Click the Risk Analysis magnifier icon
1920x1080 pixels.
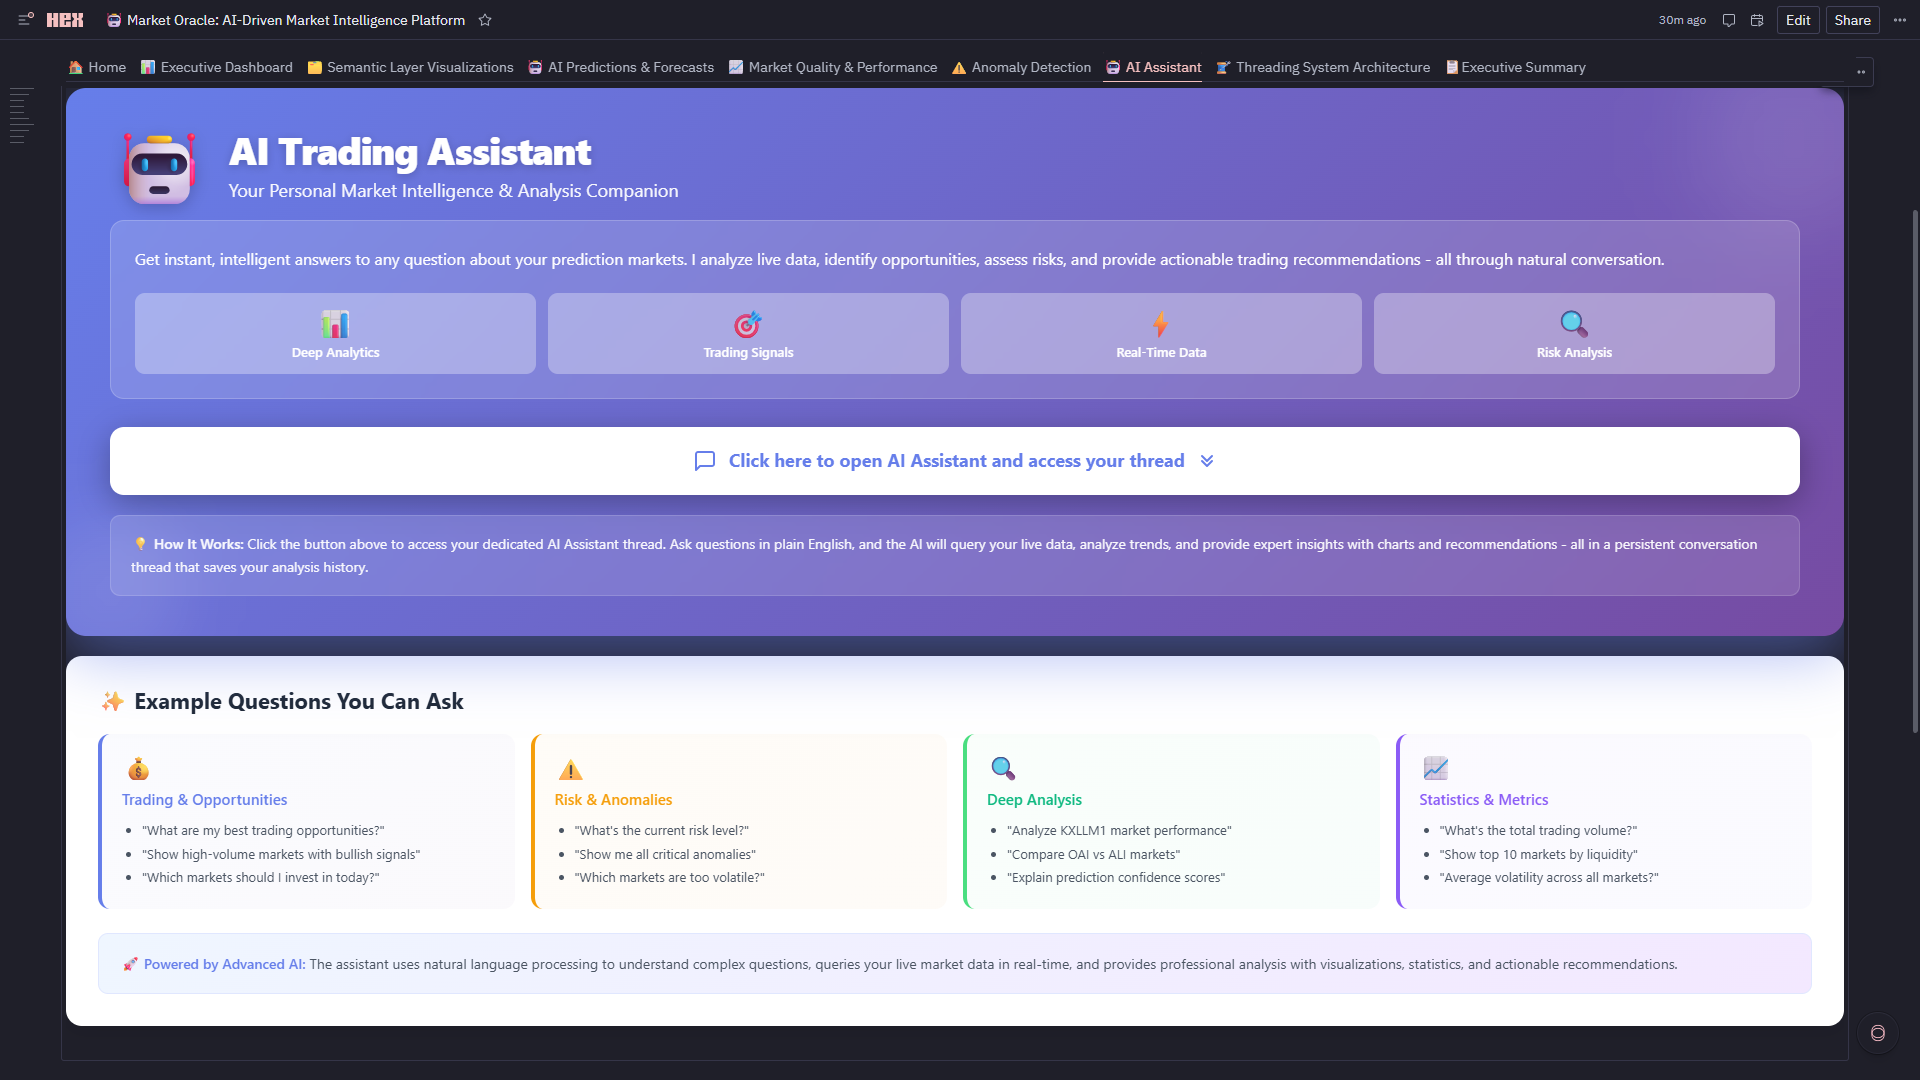tap(1573, 323)
